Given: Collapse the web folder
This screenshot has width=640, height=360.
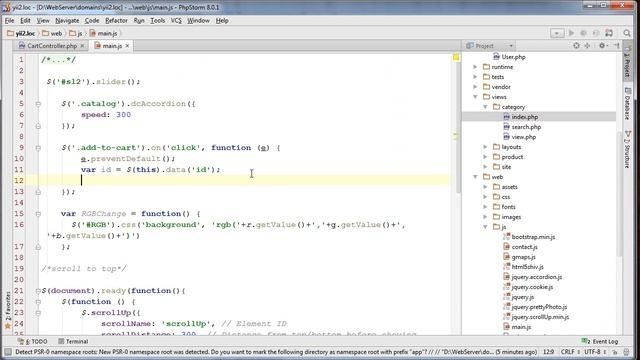Looking at the screenshot, I should click(475, 177).
